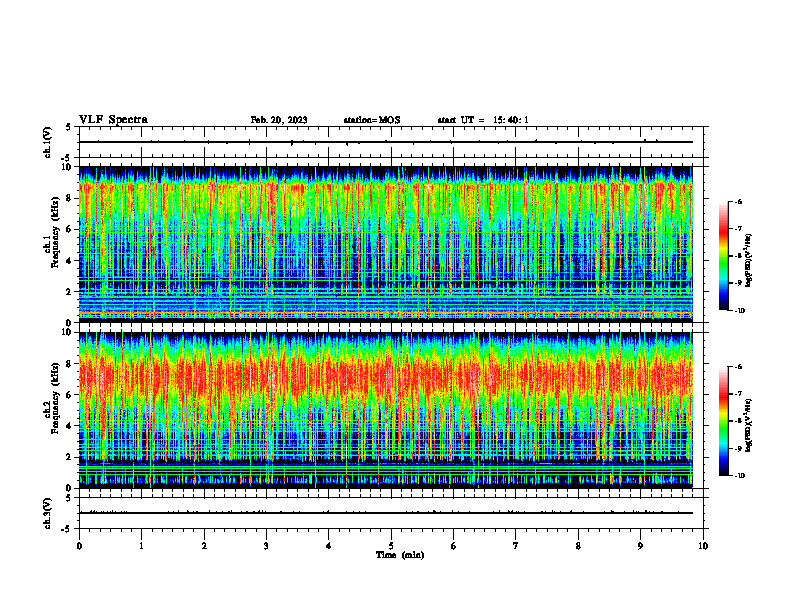Click the time axis tick label "2"

click(x=204, y=546)
